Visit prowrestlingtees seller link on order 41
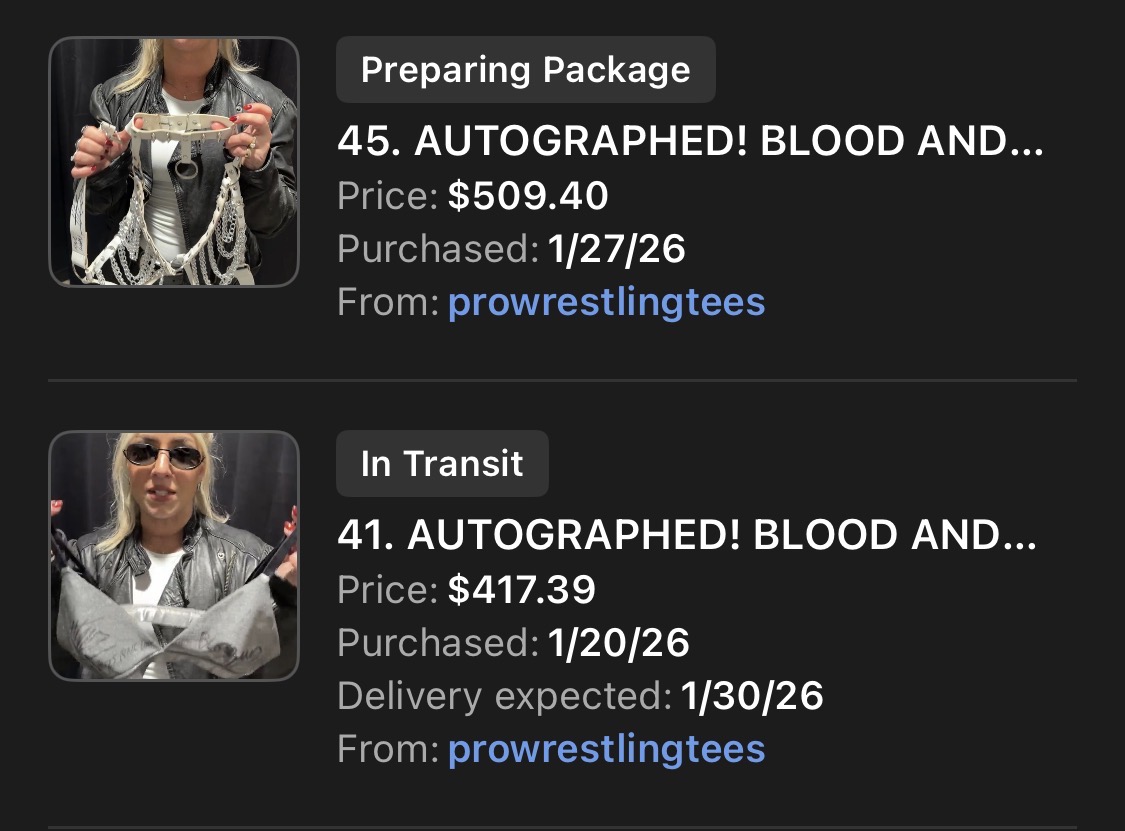1125x831 pixels. tap(606, 749)
